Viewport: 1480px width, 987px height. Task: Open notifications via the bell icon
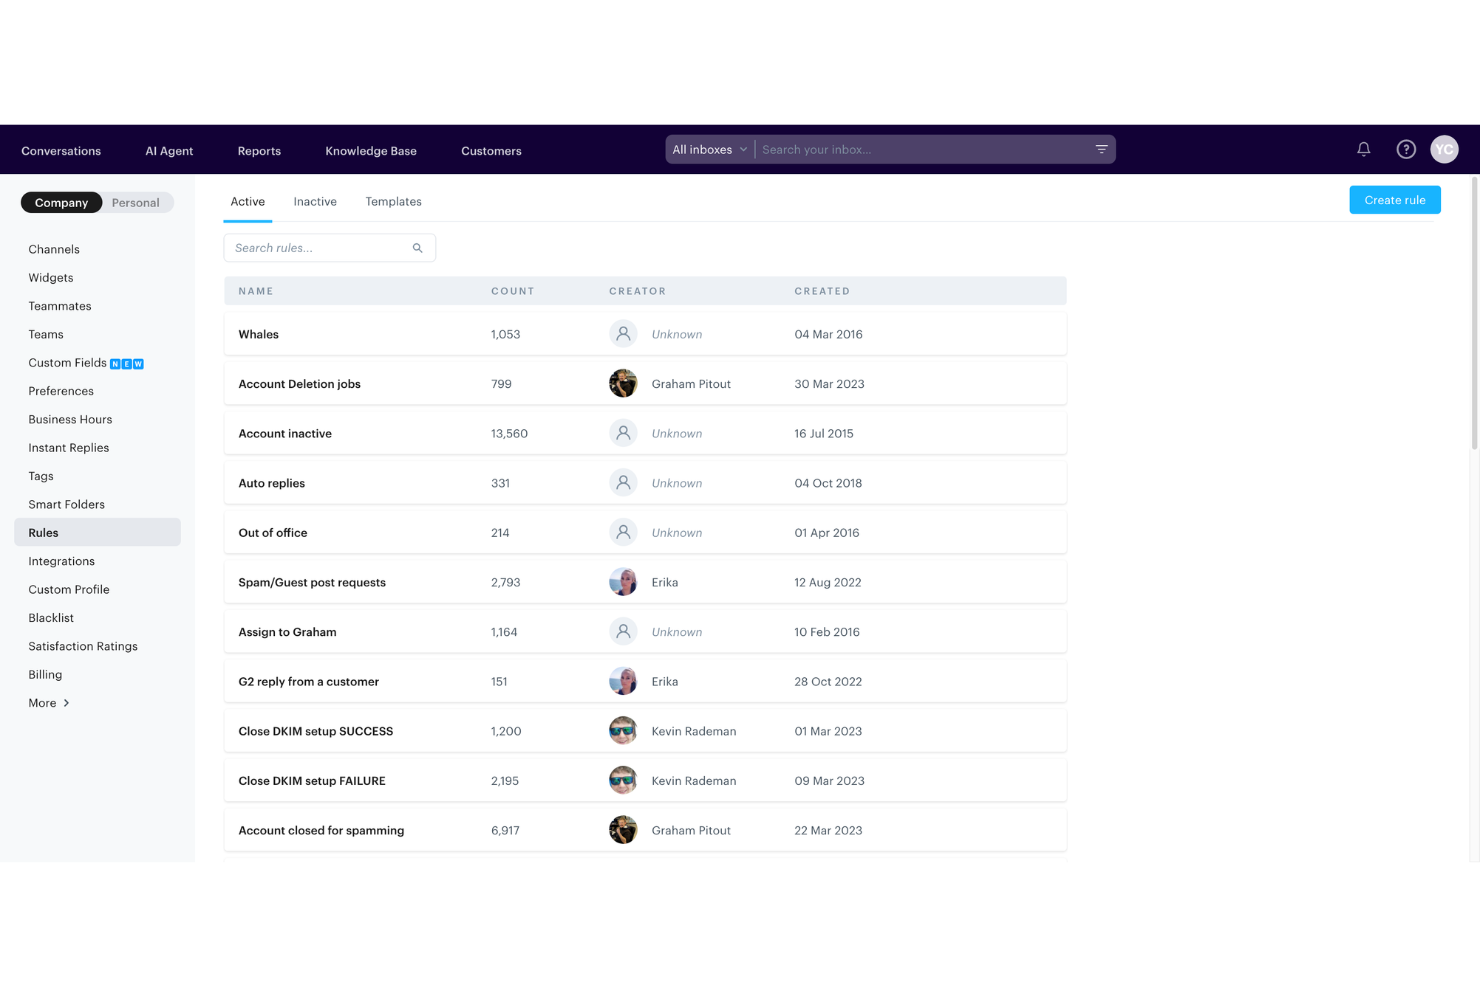[1363, 149]
